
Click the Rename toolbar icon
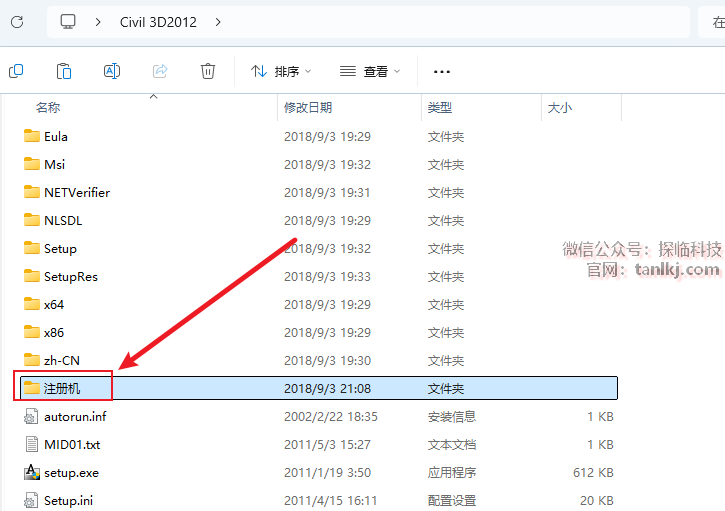pyautogui.click(x=112, y=71)
